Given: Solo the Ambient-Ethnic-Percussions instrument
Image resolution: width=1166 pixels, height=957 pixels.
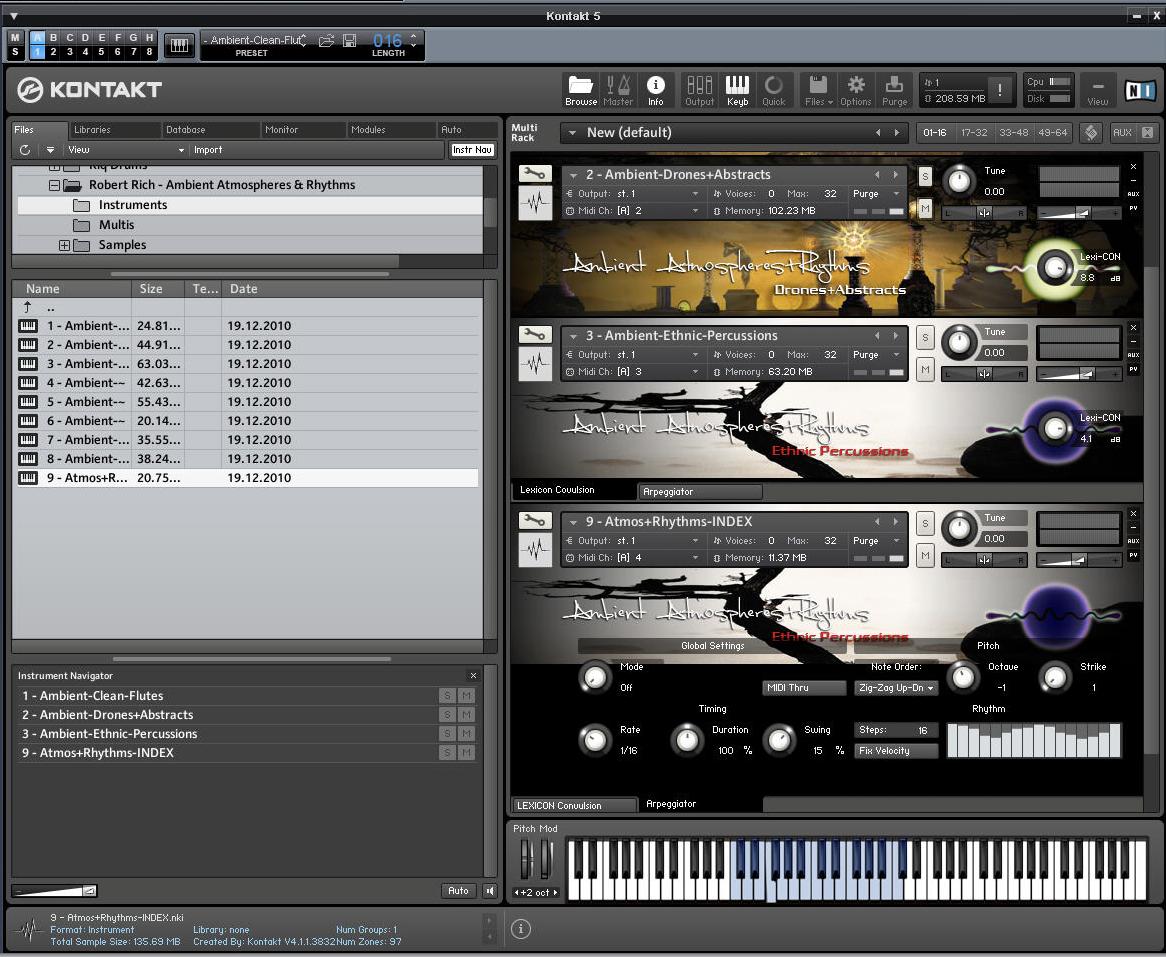Looking at the screenshot, I should point(924,338).
